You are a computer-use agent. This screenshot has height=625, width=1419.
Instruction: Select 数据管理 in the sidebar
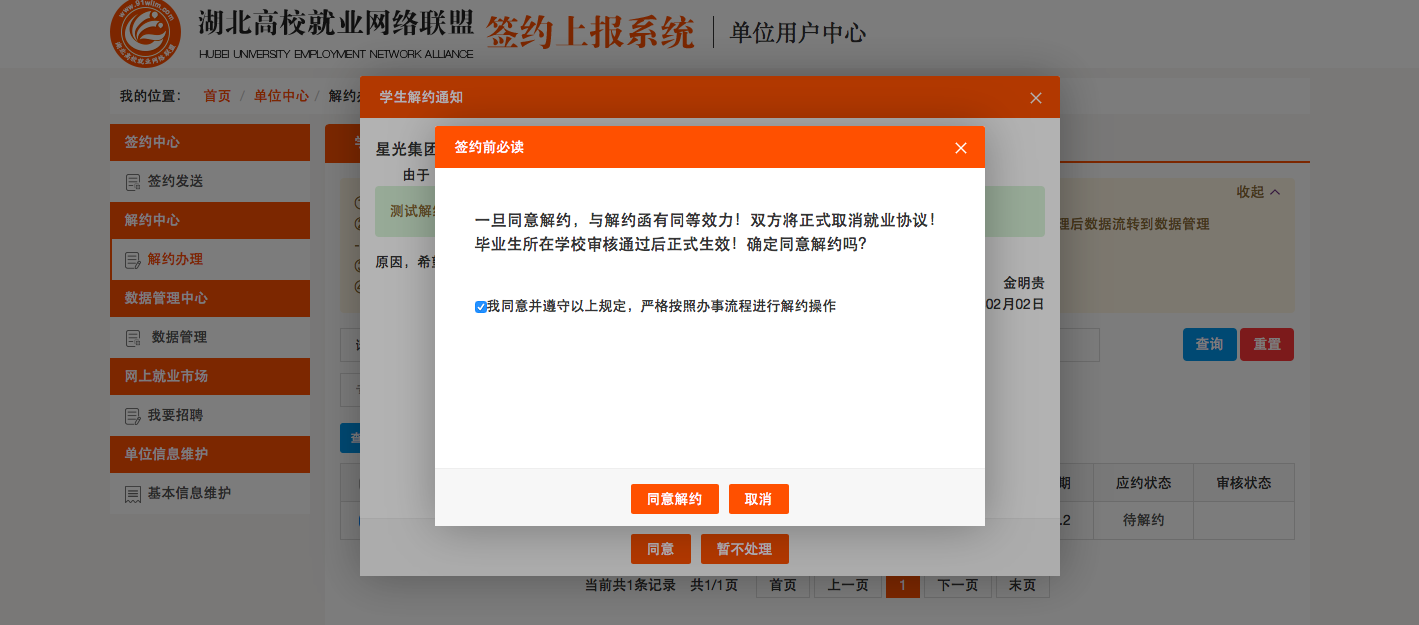point(179,337)
